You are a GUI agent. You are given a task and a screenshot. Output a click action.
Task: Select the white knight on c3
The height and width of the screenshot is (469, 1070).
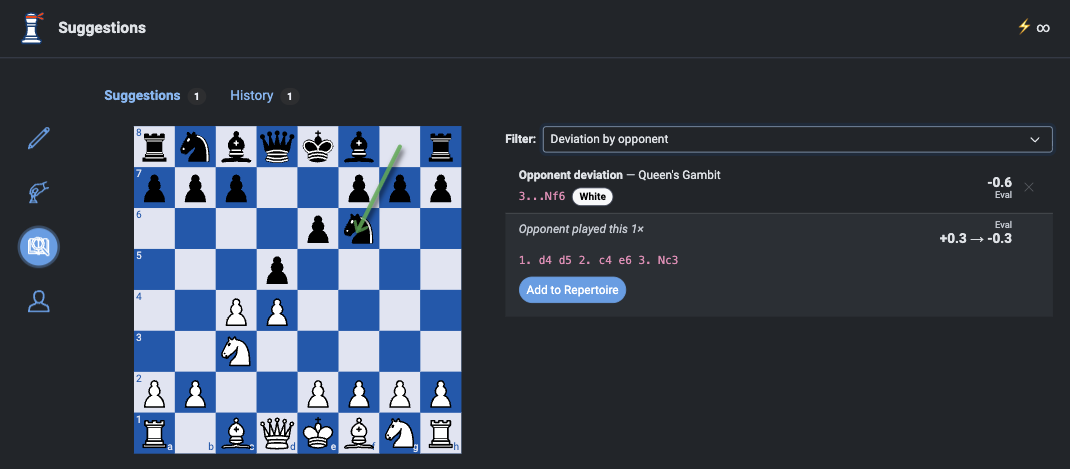tap(235, 352)
